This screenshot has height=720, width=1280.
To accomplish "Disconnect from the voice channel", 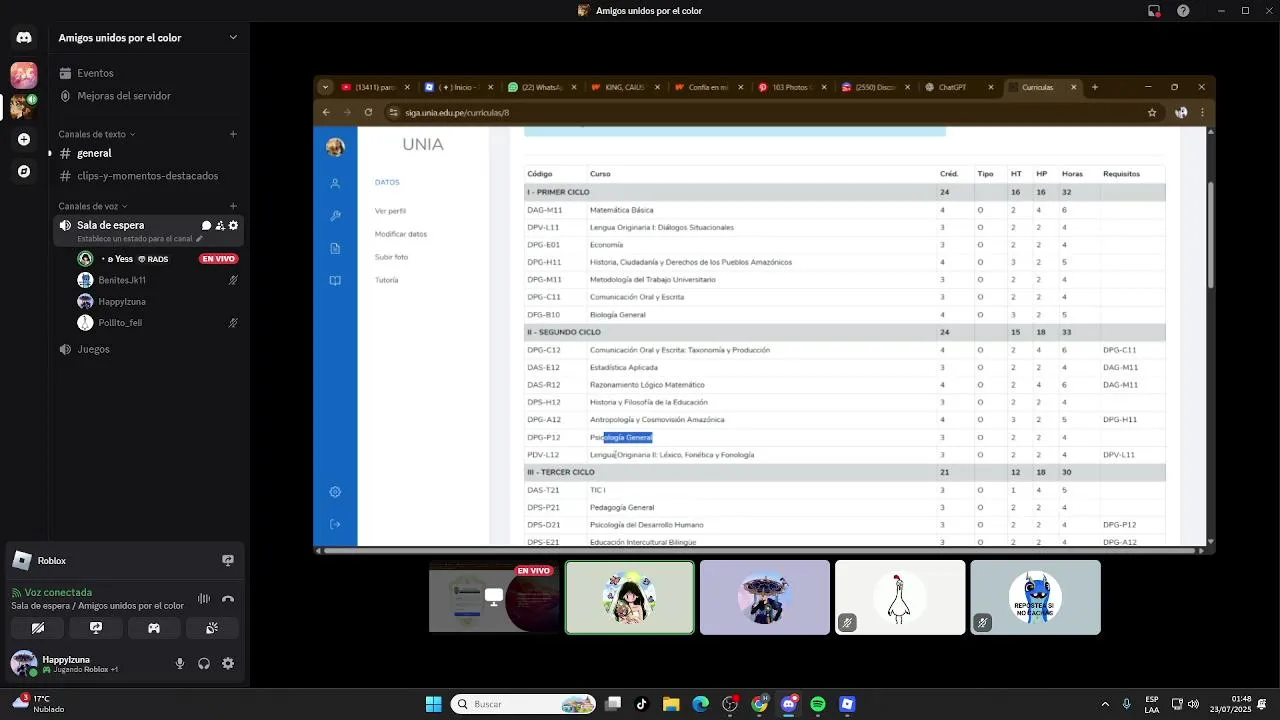I will coord(228,599).
